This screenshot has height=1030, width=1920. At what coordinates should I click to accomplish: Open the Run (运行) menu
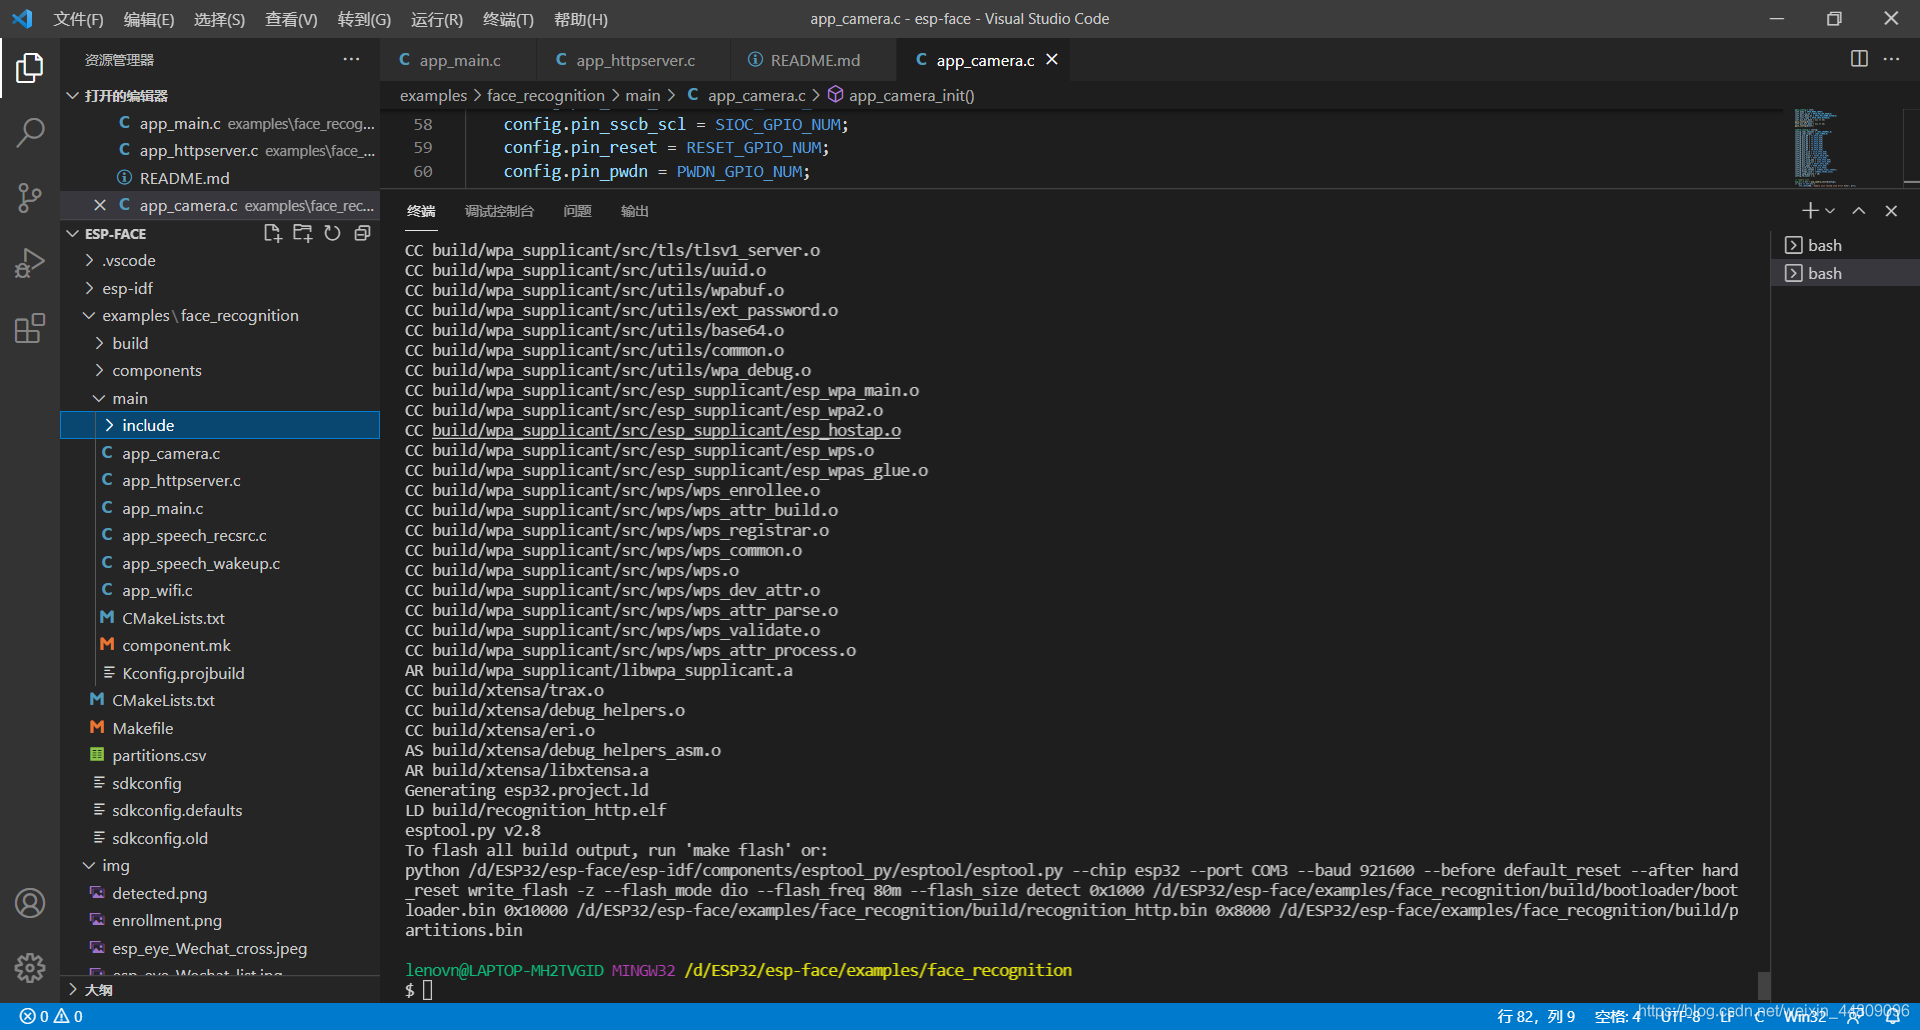pos(437,19)
